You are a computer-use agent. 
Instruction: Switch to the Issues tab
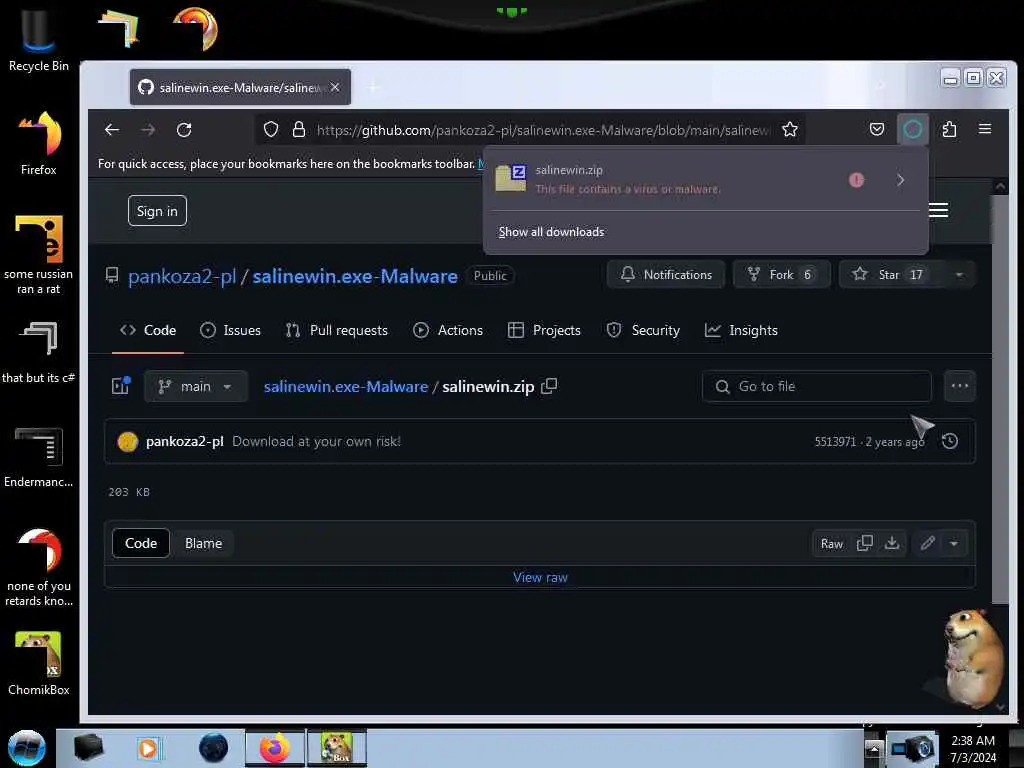pyautogui.click(x=231, y=330)
